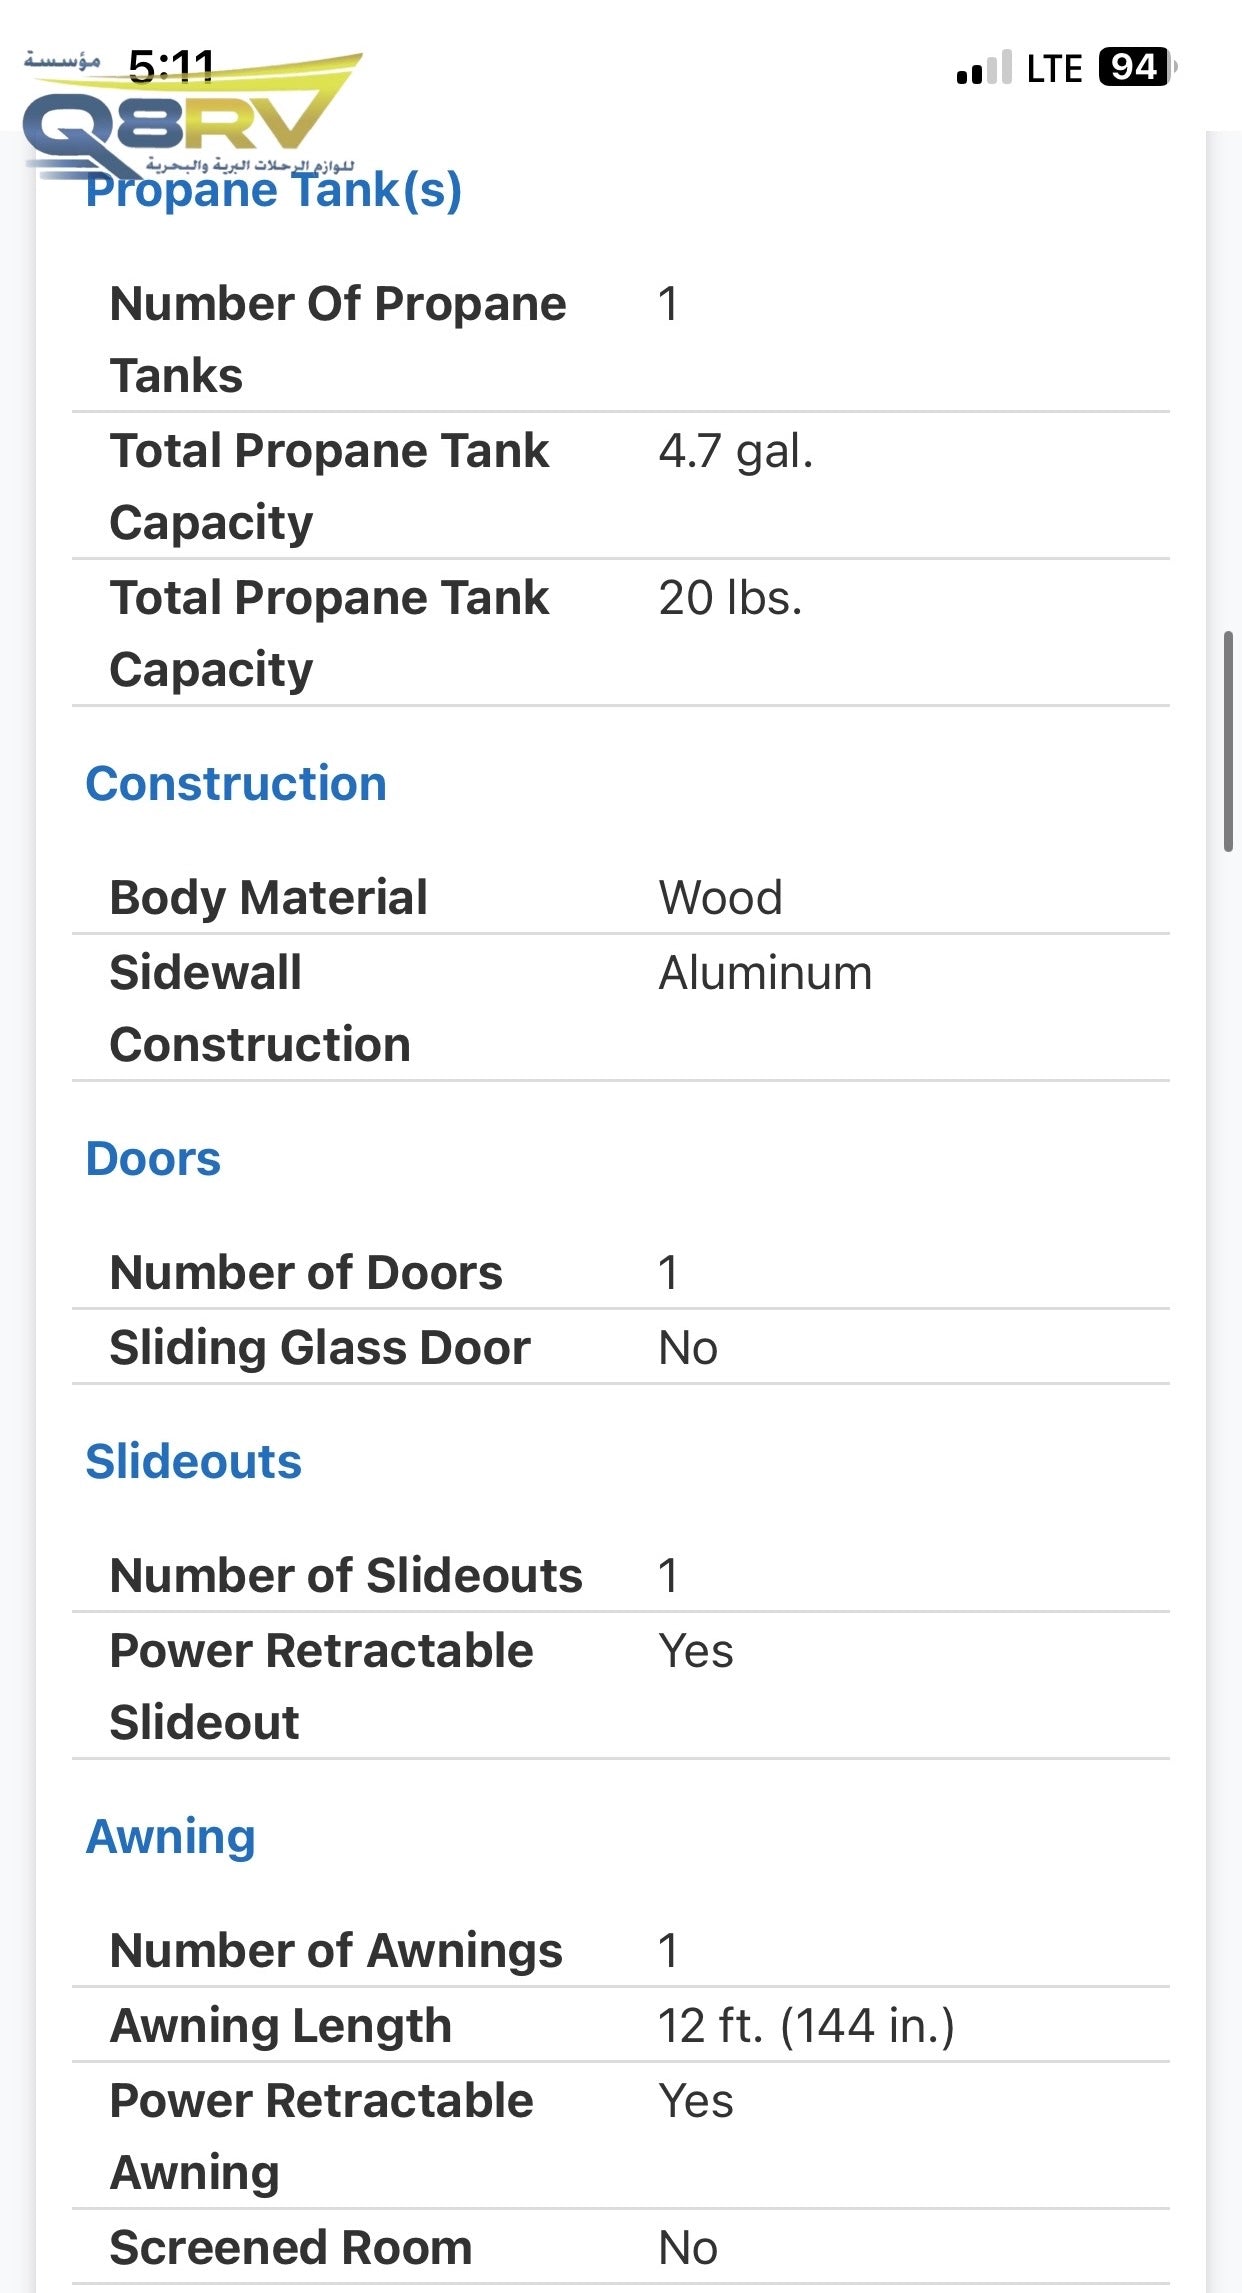1242x2293 pixels.
Task: Tap the Body Material Wood value
Action: coord(720,897)
